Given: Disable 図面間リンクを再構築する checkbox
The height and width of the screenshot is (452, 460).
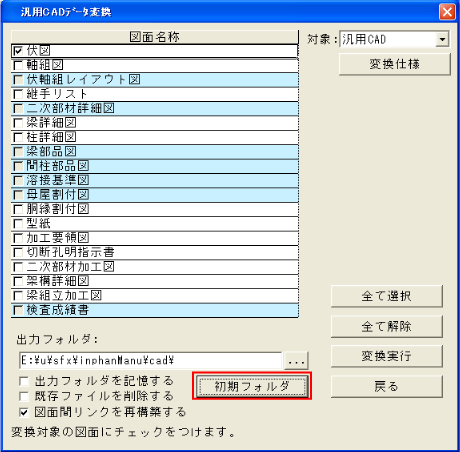Looking at the screenshot, I should point(24,412).
